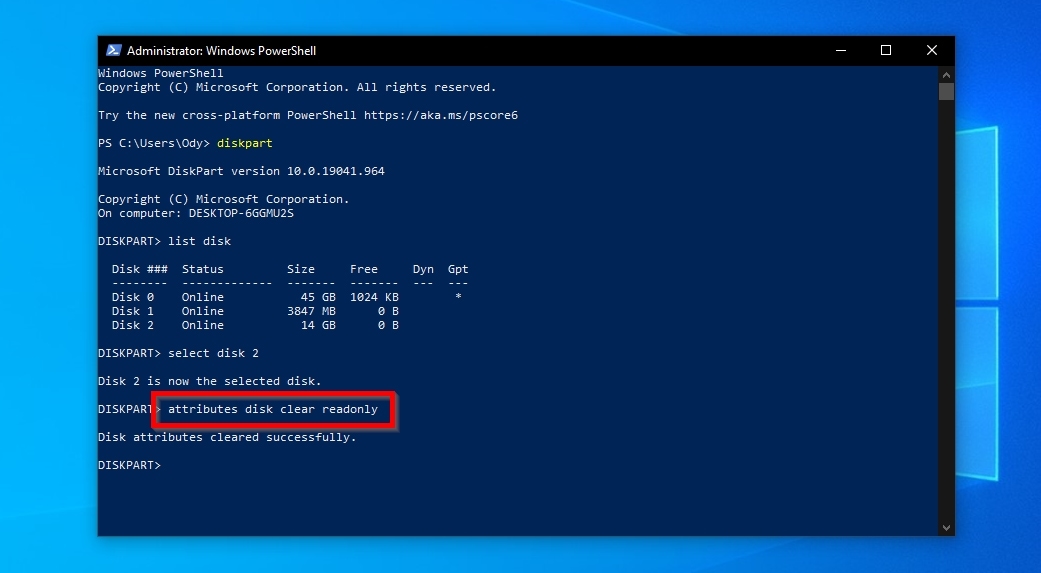
Task: Click 'Microsoft DiskPart version 10.0.19041.964' line
Action: pyautogui.click(x=241, y=171)
